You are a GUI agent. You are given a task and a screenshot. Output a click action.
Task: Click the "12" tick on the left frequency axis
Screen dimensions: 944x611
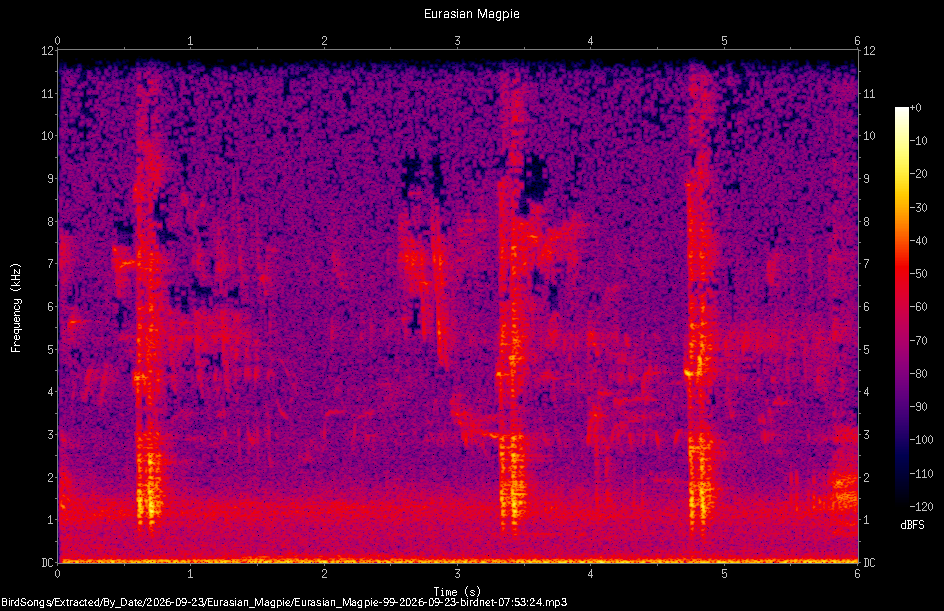47,51
